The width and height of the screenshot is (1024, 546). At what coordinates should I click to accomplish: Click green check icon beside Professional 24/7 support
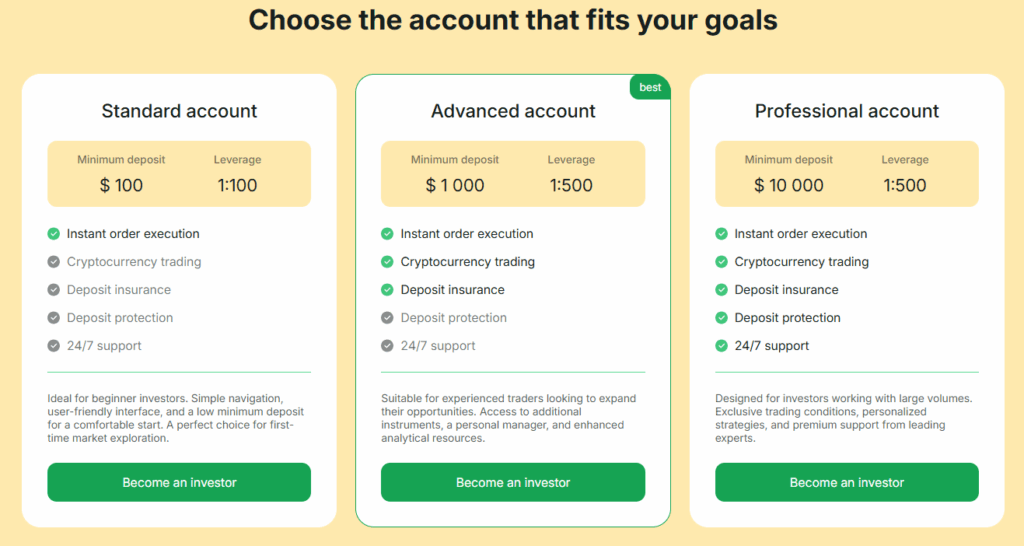[x=721, y=346]
